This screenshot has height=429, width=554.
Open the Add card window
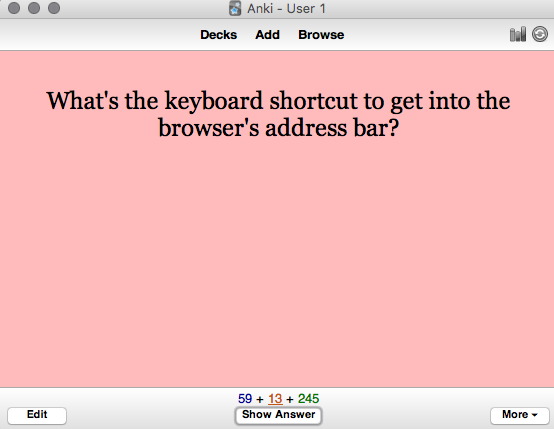(x=267, y=35)
